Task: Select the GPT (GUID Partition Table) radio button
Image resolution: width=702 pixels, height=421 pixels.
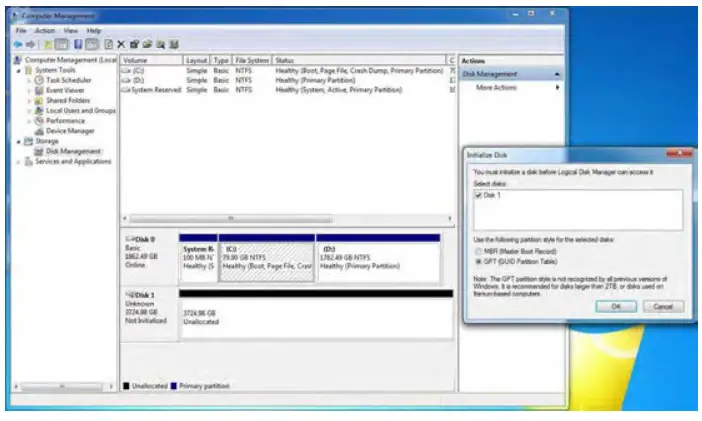Action: point(479,262)
